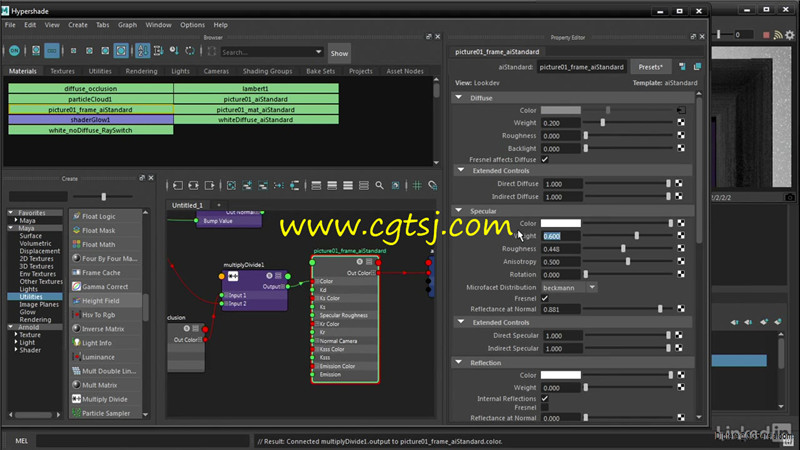The image size is (800, 450).
Task: Click the Specular Color white swatch
Action: click(560, 223)
